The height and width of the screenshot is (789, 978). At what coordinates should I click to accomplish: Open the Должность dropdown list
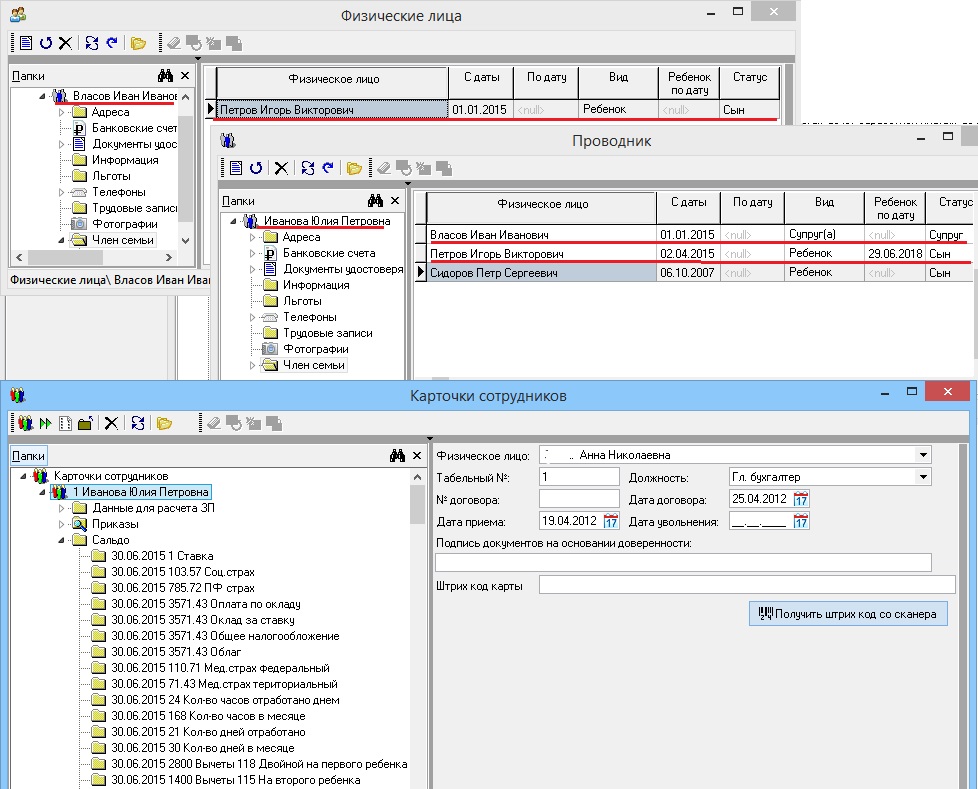click(924, 477)
